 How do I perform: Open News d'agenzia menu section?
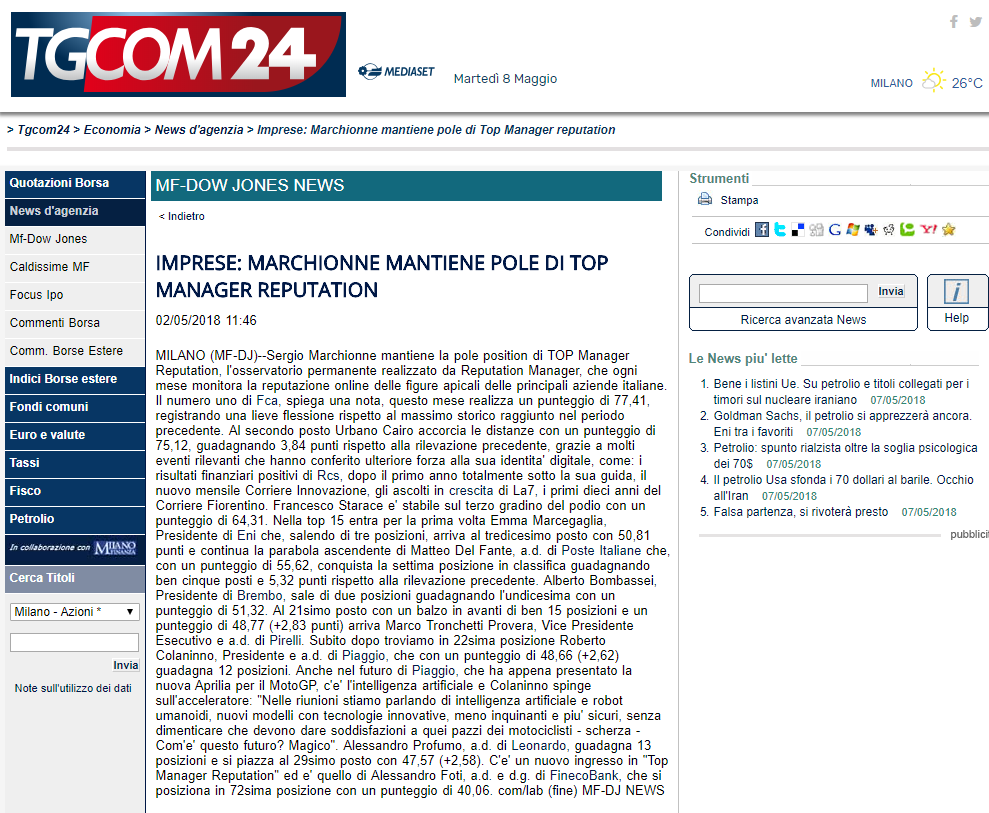click(75, 211)
